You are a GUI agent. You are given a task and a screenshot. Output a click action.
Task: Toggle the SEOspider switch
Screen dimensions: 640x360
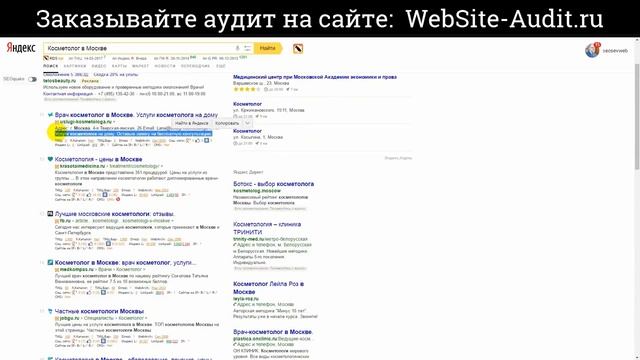coord(32,79)
